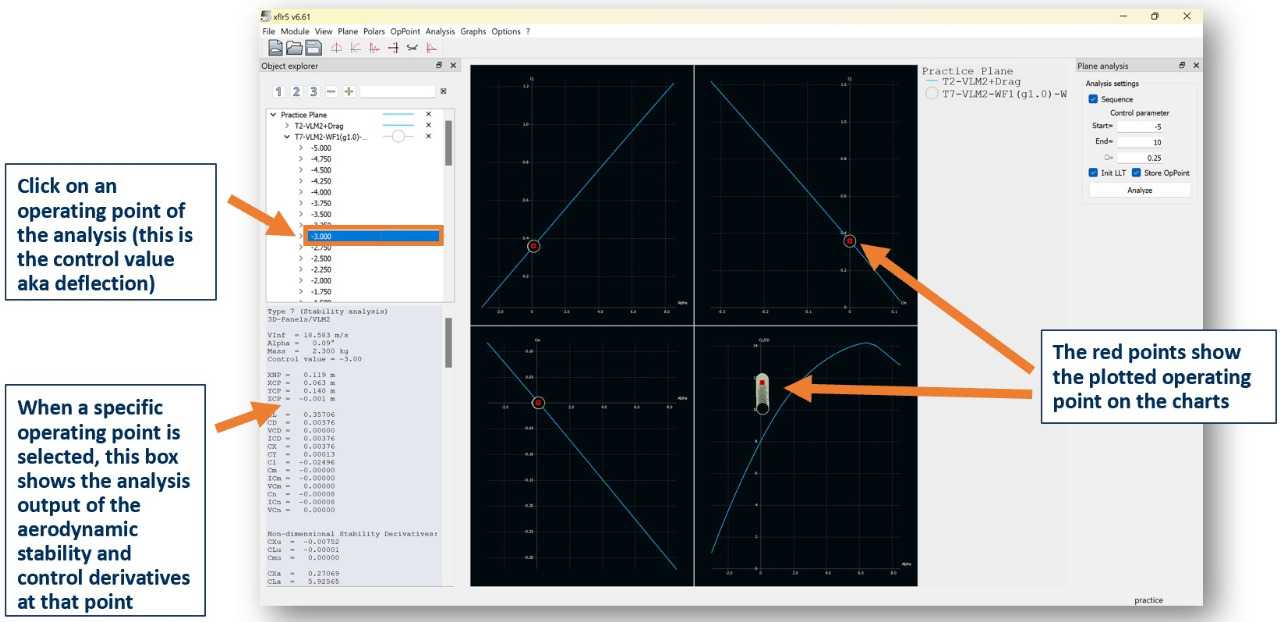Click the level 1 tree button
The width and height of the screenshot is (1280, 622).
pos(280,92)
